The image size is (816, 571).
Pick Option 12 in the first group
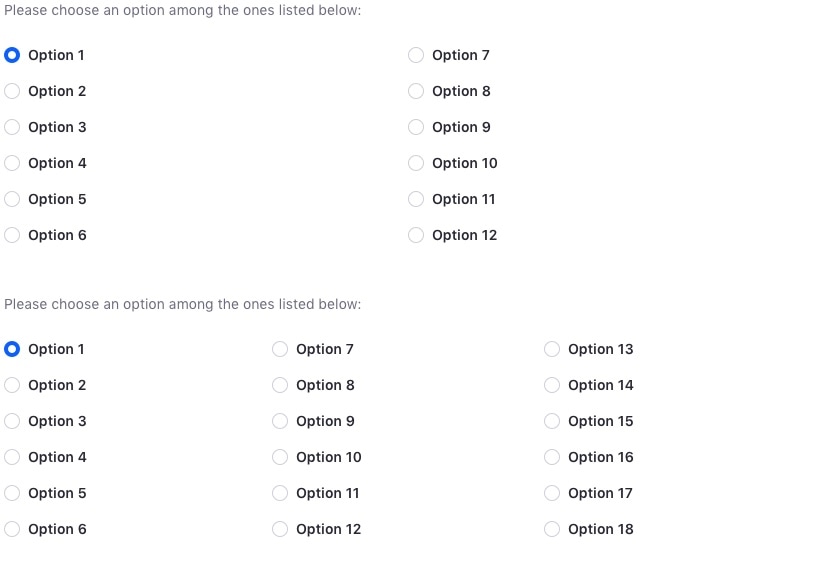416,235
